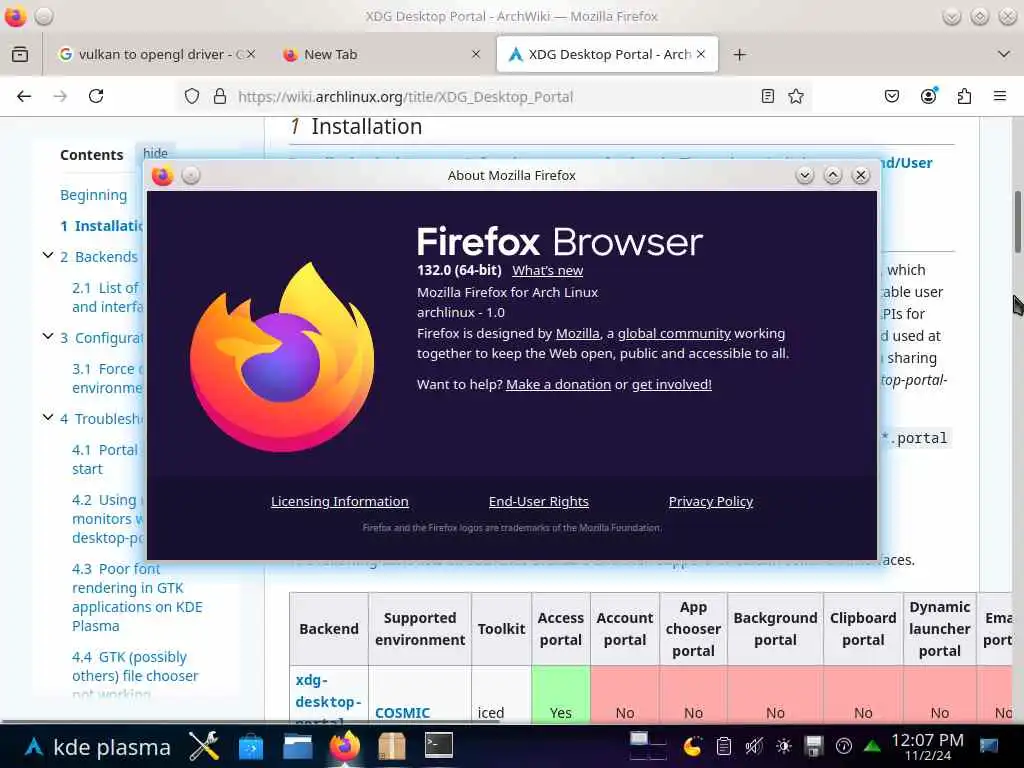Go to '2 Backends' in contents
1024x768 pixels.
click(x=99, y=257)
